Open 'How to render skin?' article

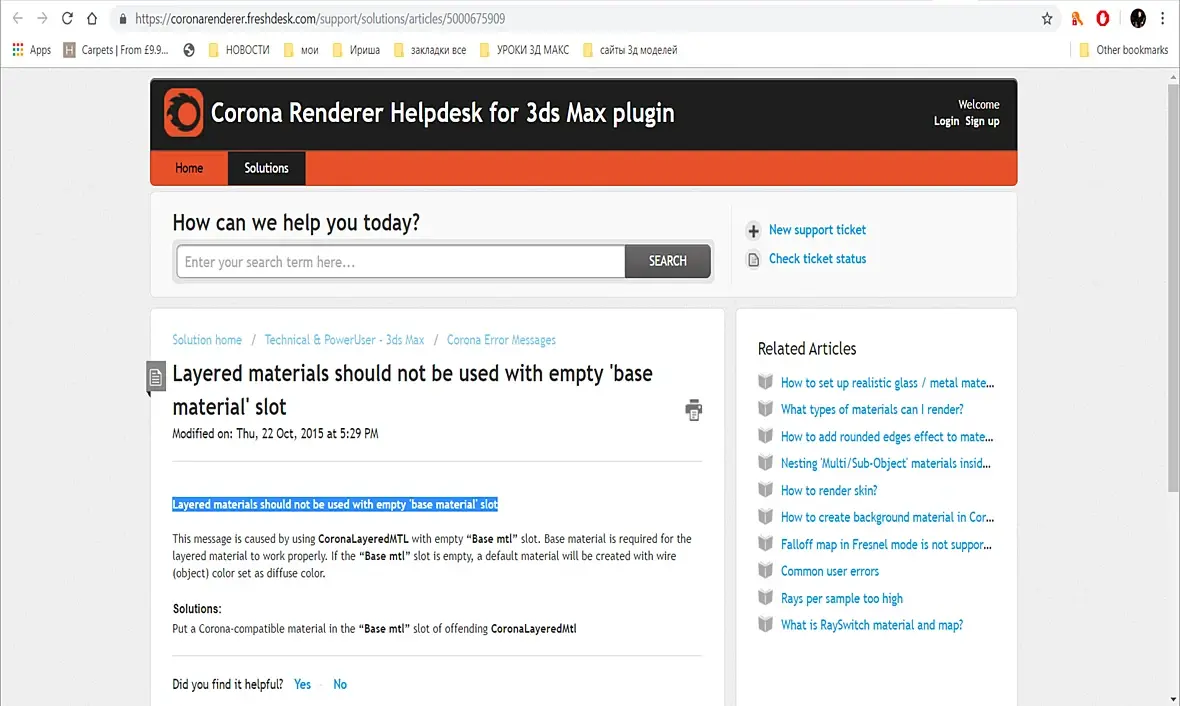point(829,490)
